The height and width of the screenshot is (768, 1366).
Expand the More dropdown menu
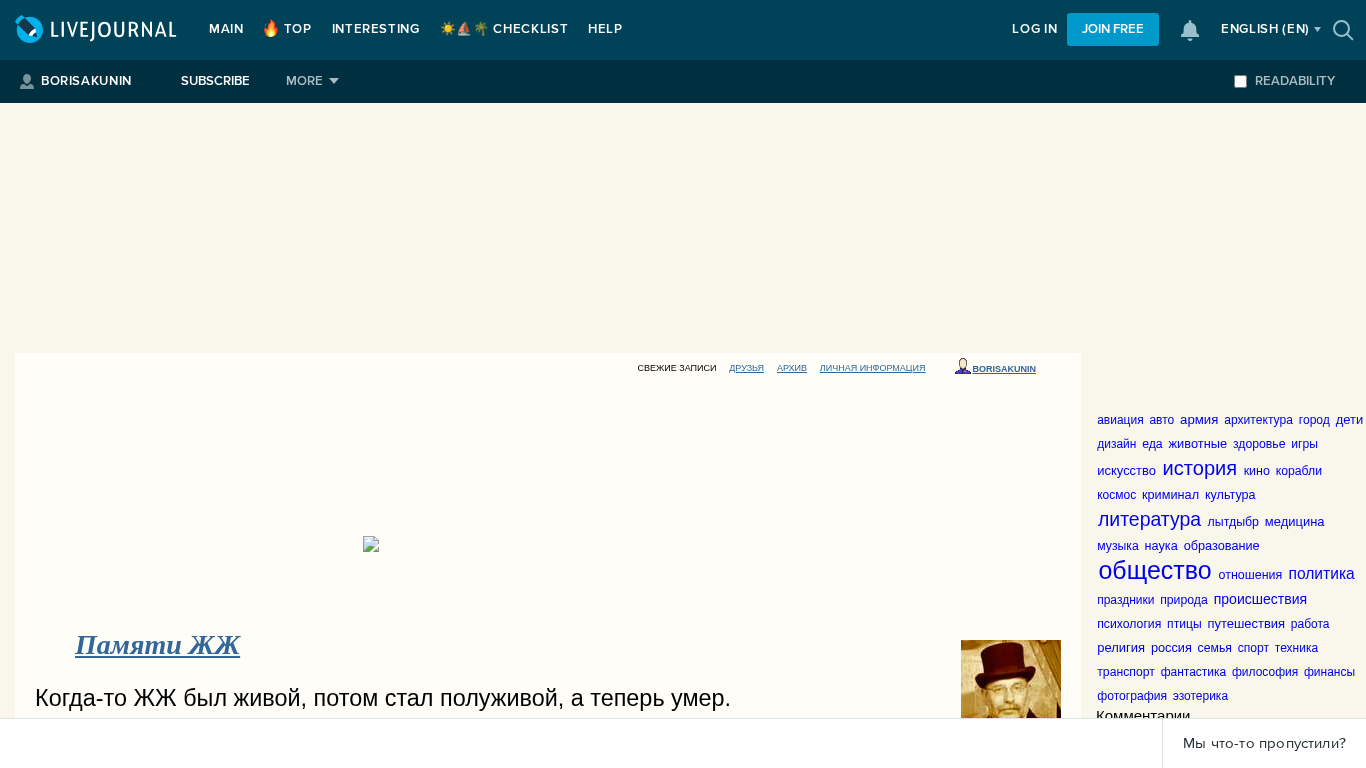pos(312,81)
